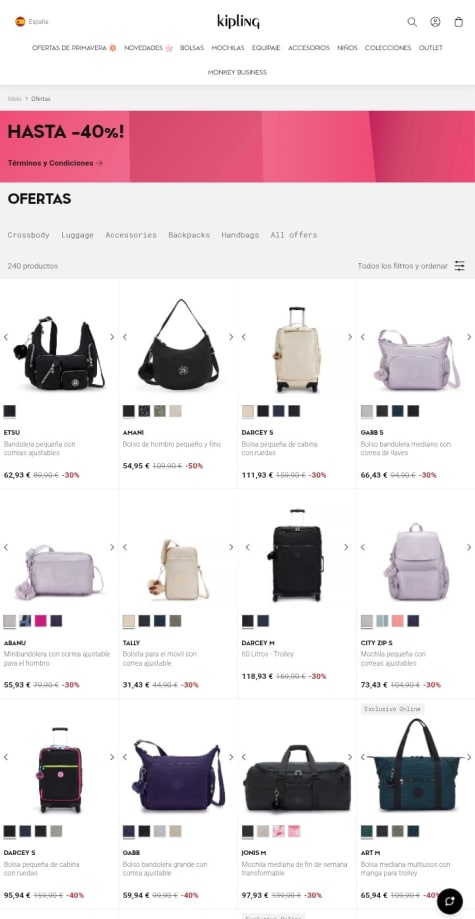Viewport: 475px width, 919px height.
Task: Show next image of TALLY phone bag
Action: [231, 547]
